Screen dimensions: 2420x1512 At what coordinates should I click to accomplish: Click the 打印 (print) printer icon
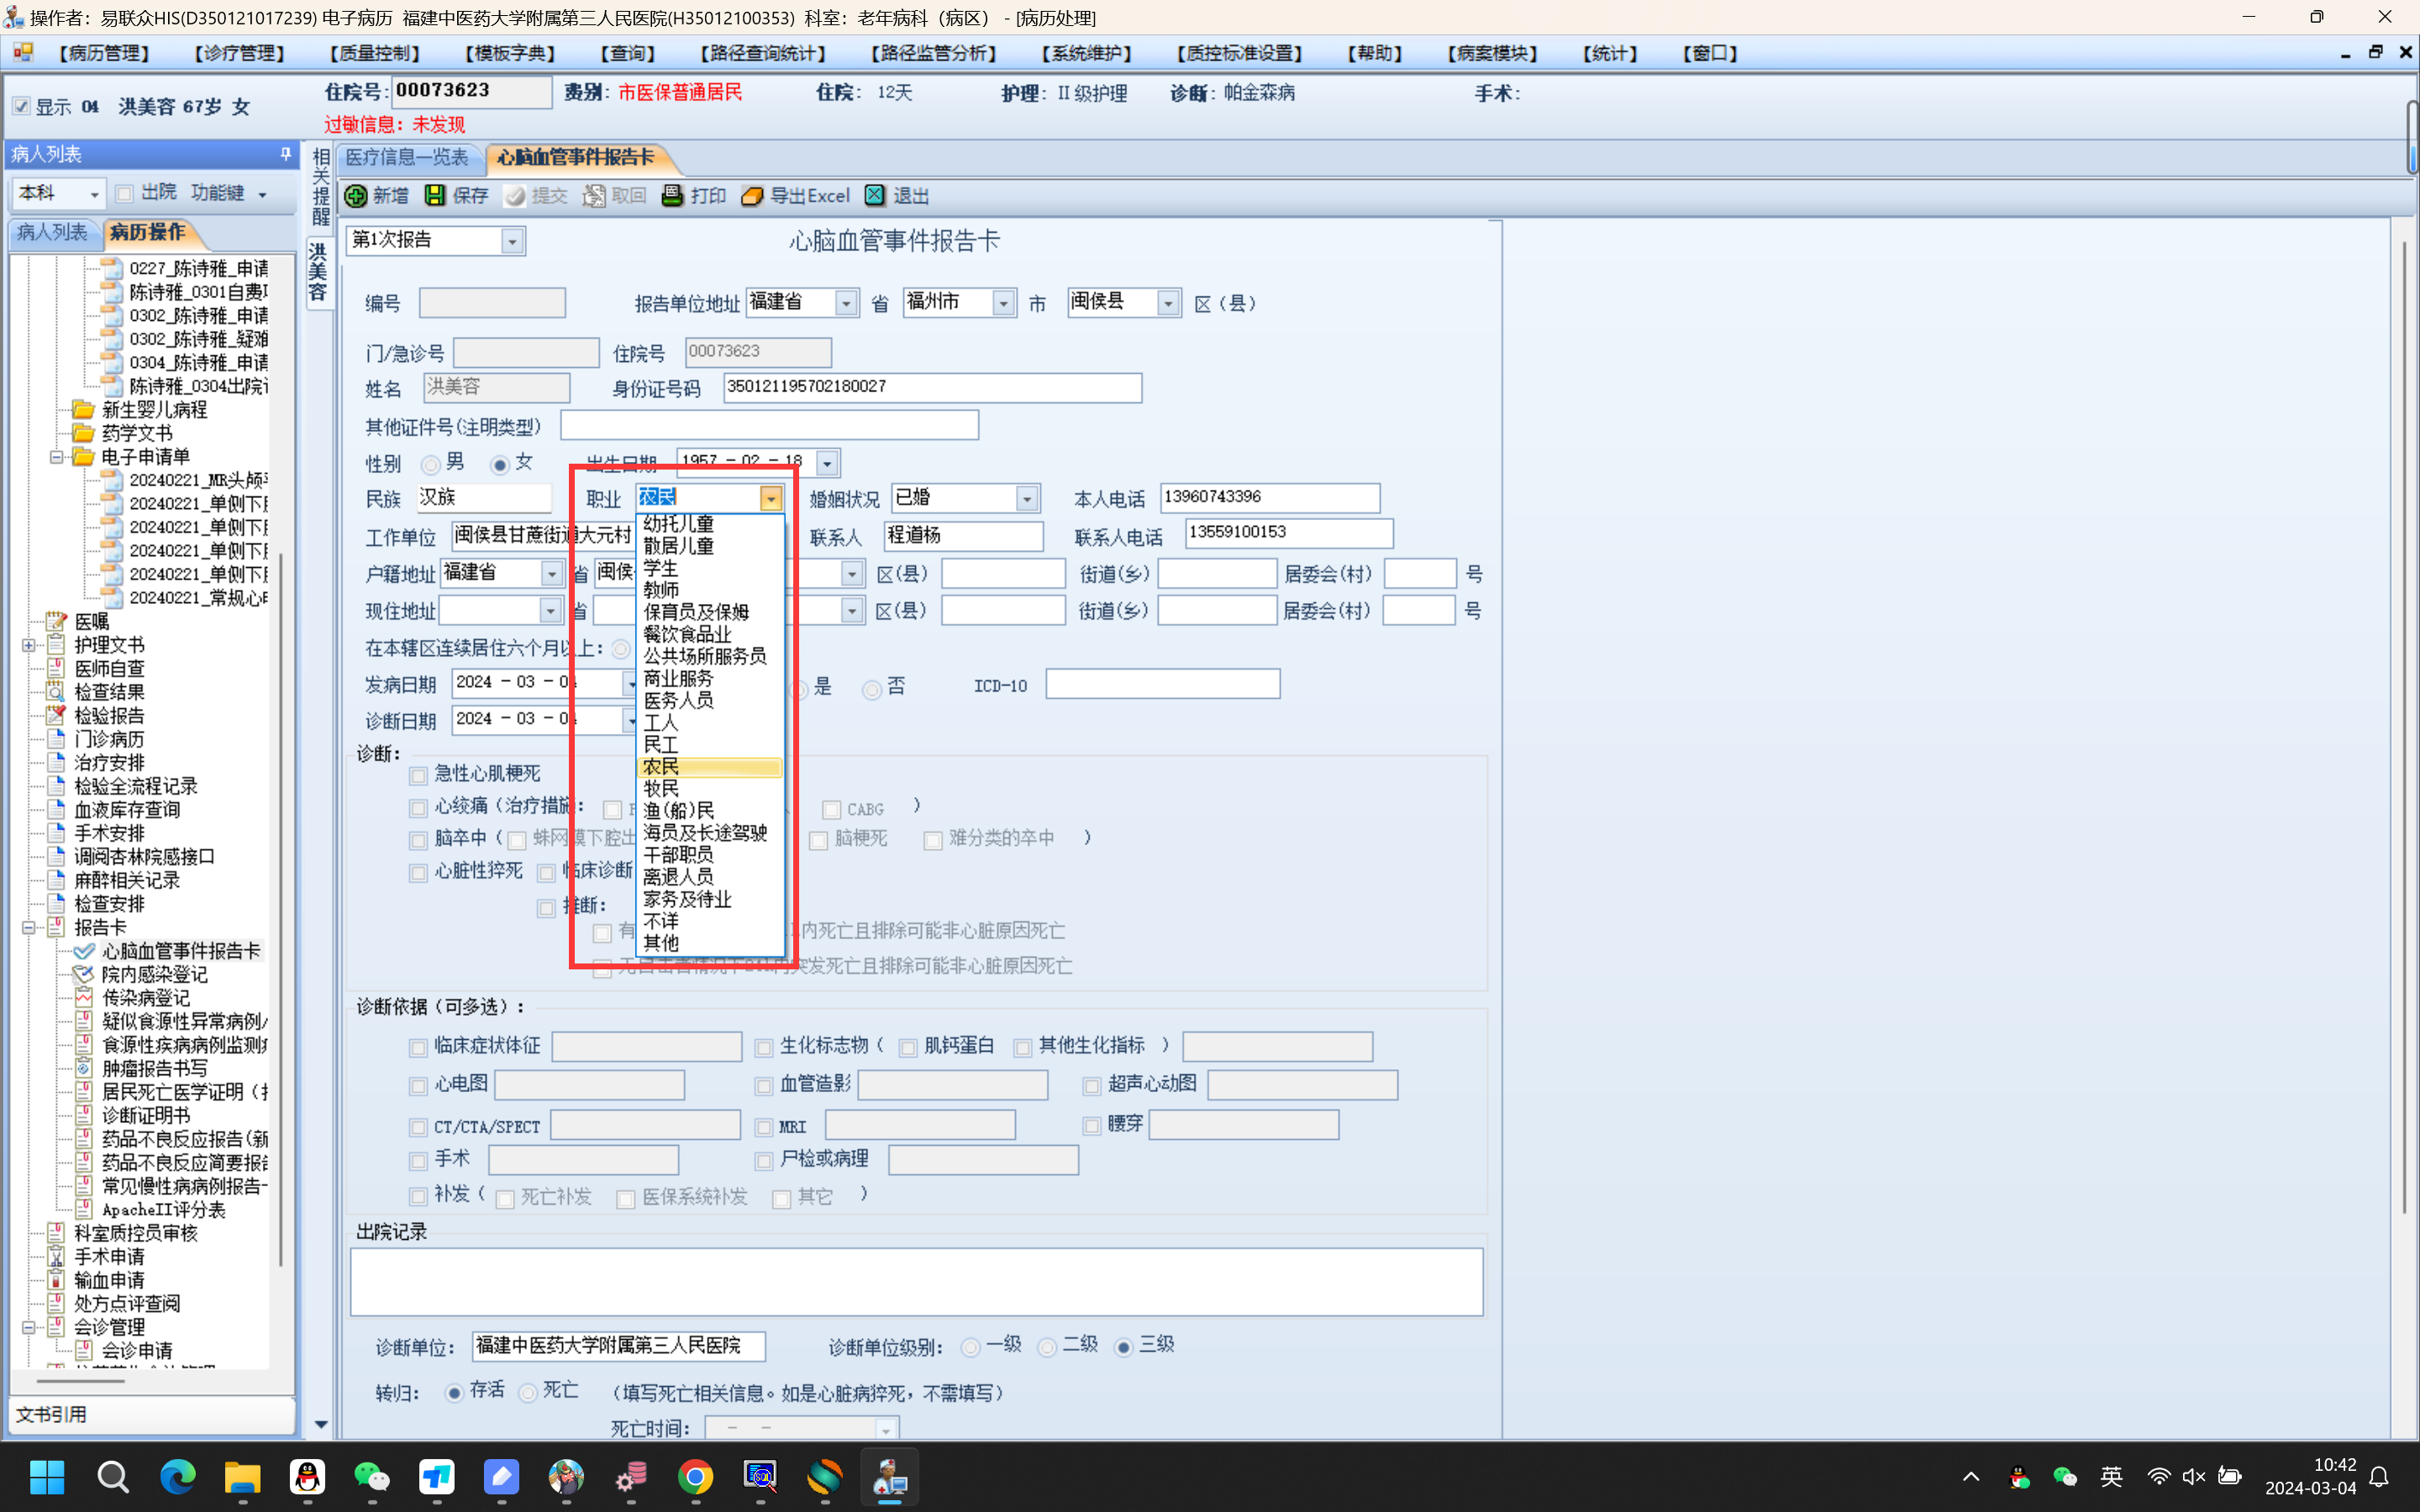tap(672, 196)
